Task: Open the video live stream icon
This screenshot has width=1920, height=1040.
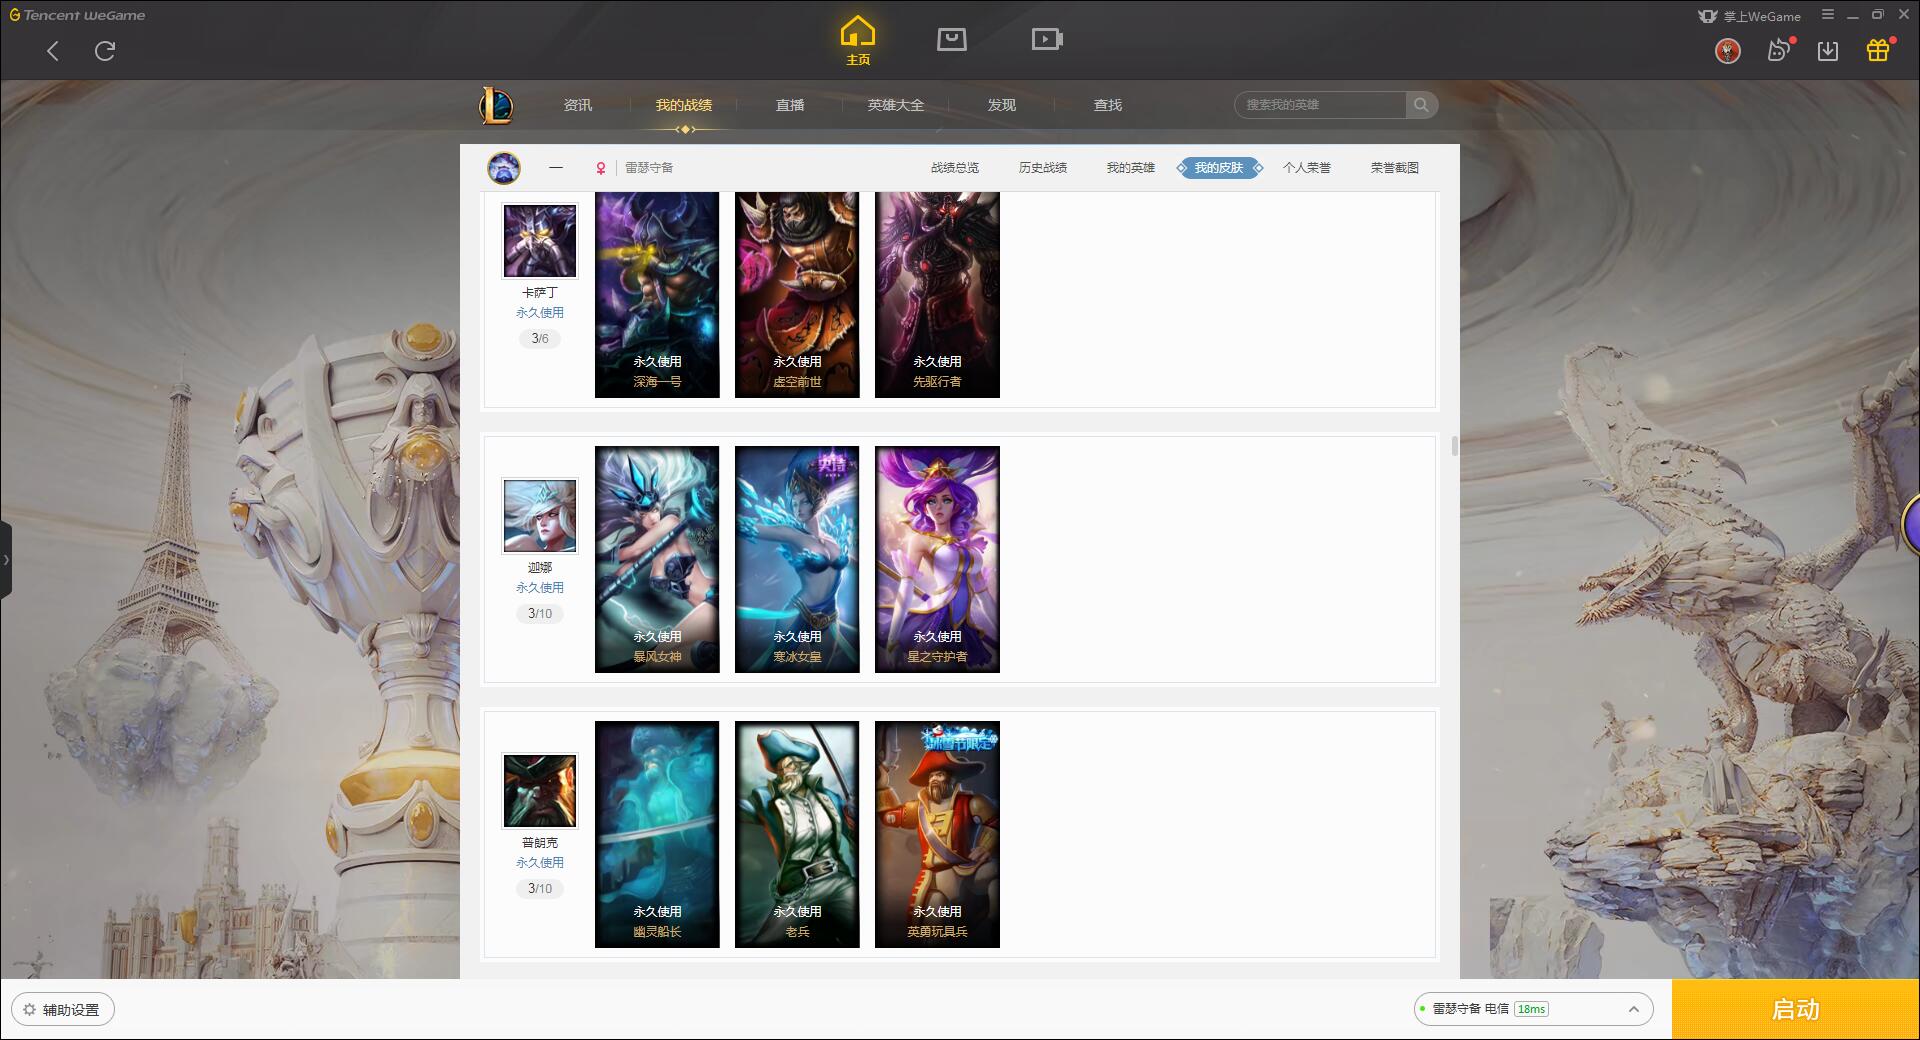Action: point(1047,39)
